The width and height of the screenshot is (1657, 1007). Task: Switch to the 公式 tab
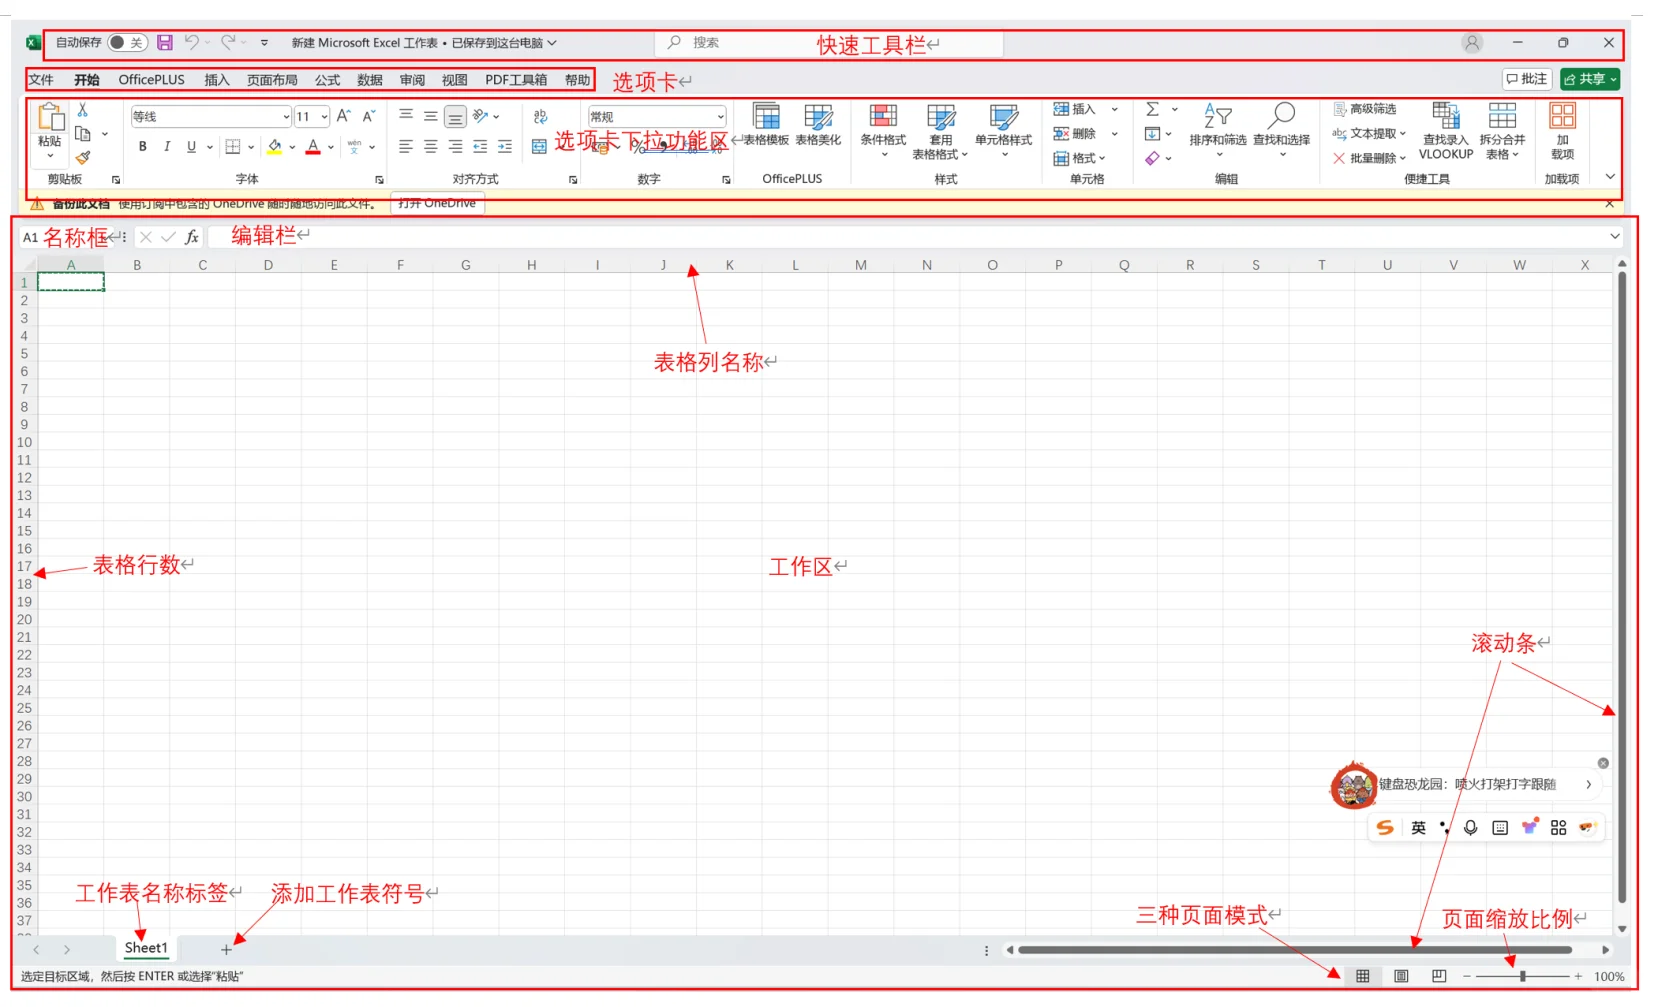coord(327,80)
